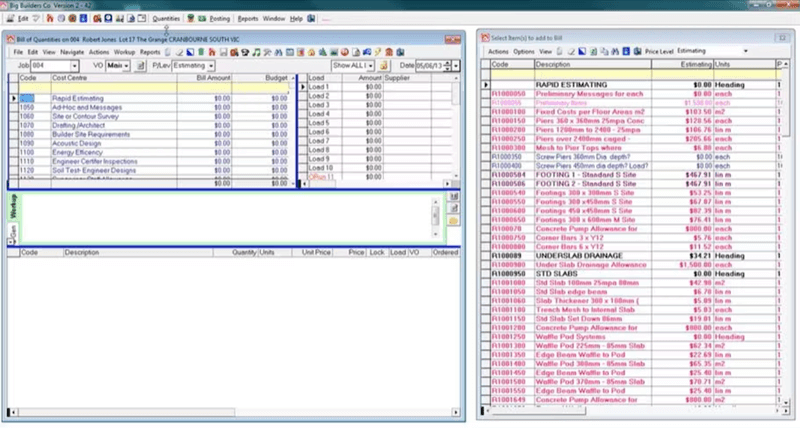
Task: Select the vertical Workup tab
Action: point(13,206)
